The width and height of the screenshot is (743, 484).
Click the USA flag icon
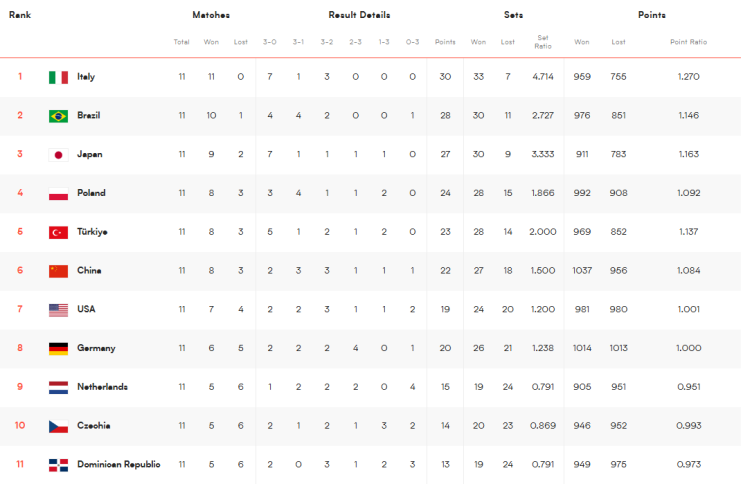point(58,310)
